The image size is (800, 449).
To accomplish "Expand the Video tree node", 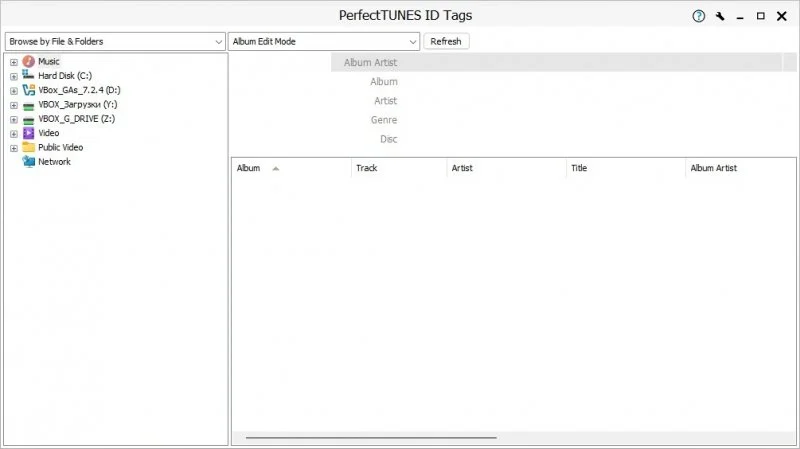I will click(14, 134).
